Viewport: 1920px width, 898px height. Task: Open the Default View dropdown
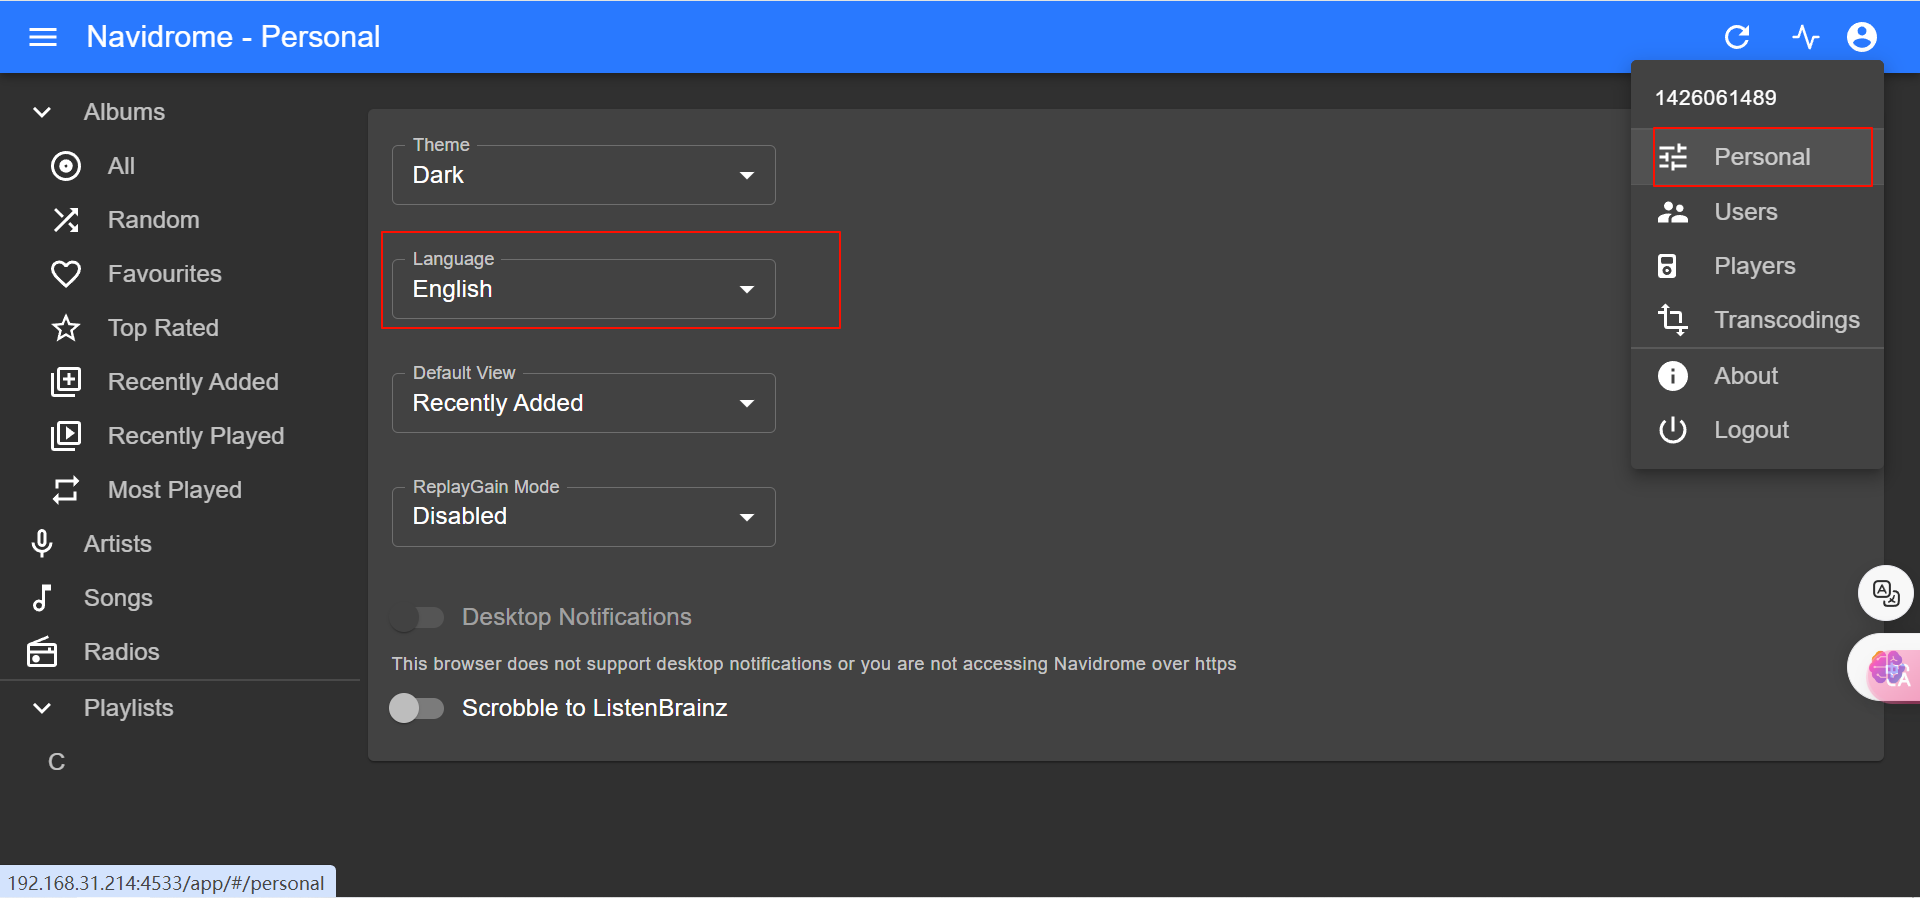click(x=584, y=403)
